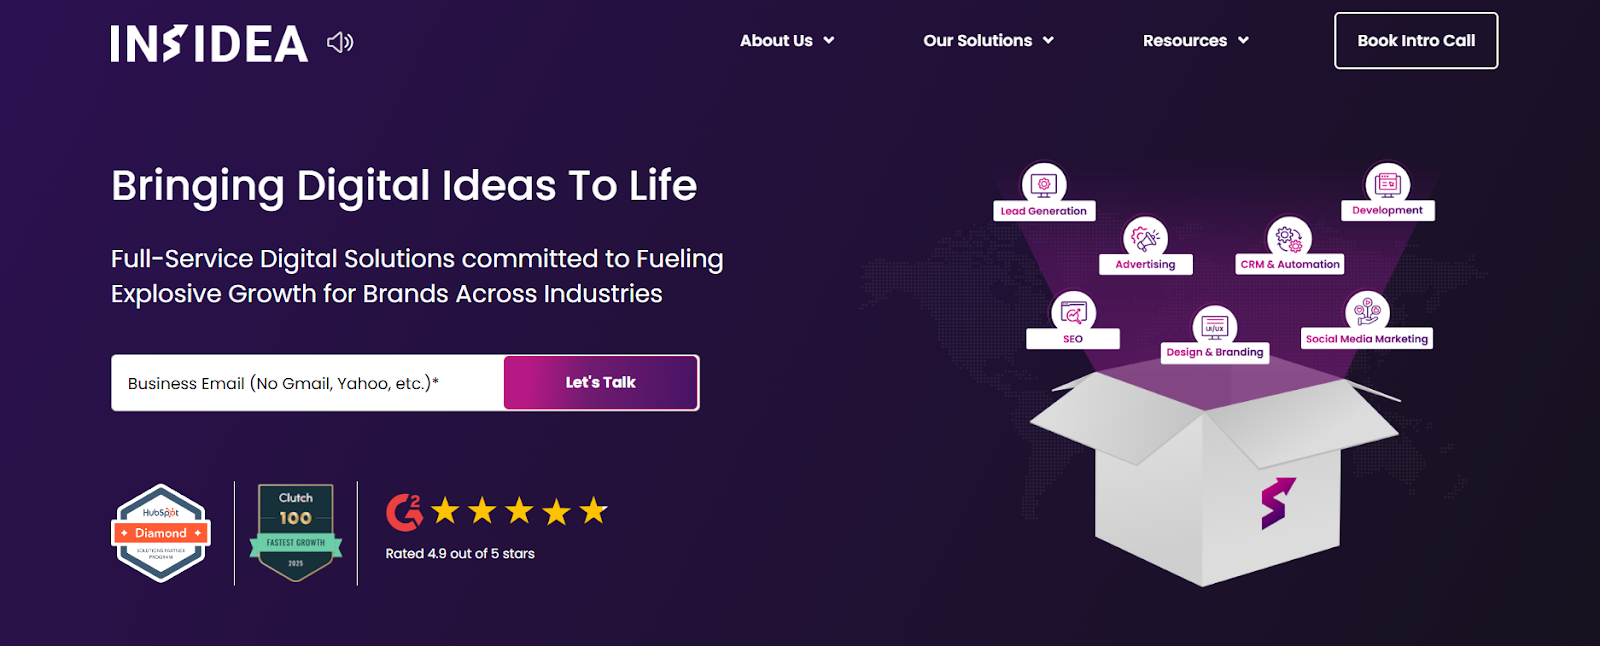Screen dimensions: 1600x646
Task: Click the Development service icon
Action: (x=1387, y=184)
